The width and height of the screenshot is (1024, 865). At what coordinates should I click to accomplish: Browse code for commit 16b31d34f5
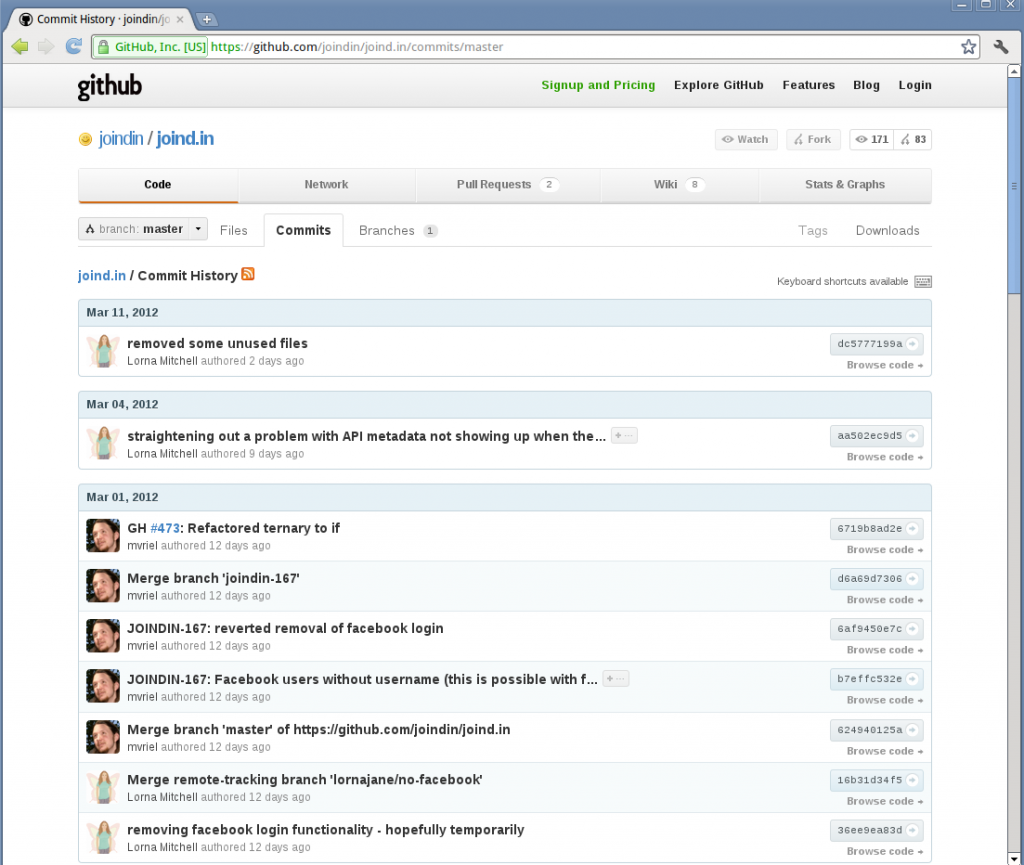pos(885,801)
